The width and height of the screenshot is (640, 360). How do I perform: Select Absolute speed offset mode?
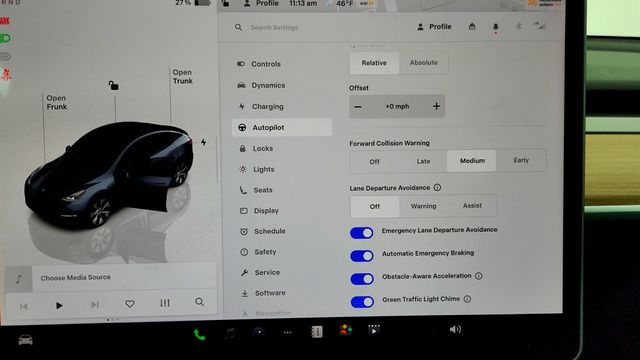pos(423,63)
